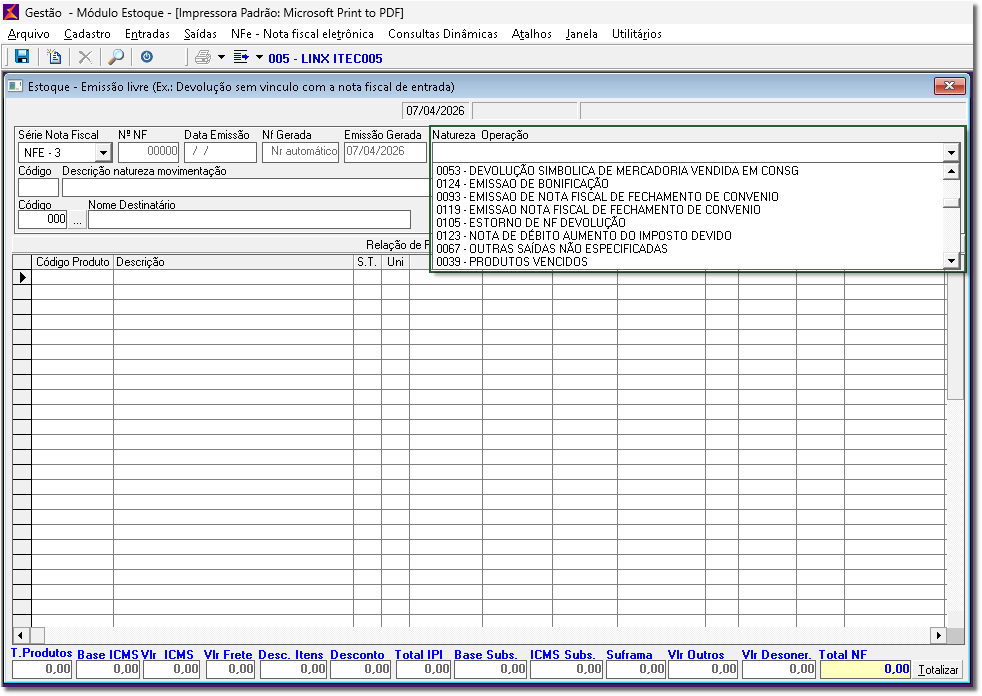The height and width of the screenshot is (696, 982).
Task: Click the ellipsis button next to Código
Action: tap(77, 220)
